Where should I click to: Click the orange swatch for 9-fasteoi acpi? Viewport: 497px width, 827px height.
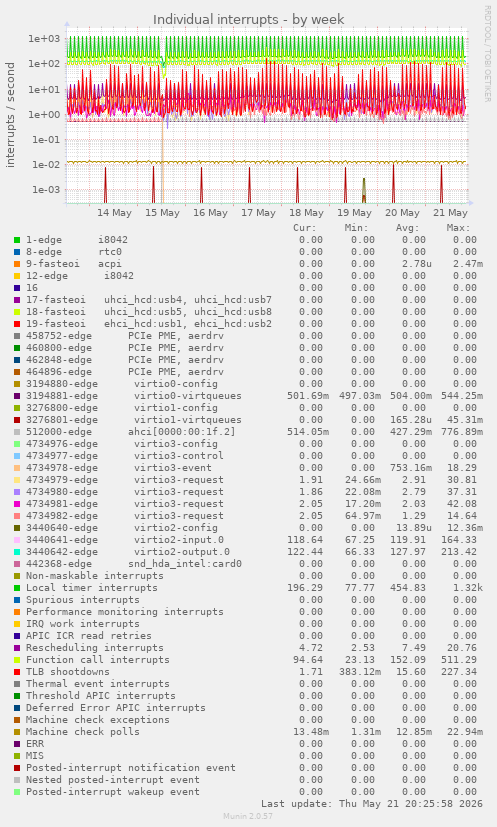coord(17,264)
